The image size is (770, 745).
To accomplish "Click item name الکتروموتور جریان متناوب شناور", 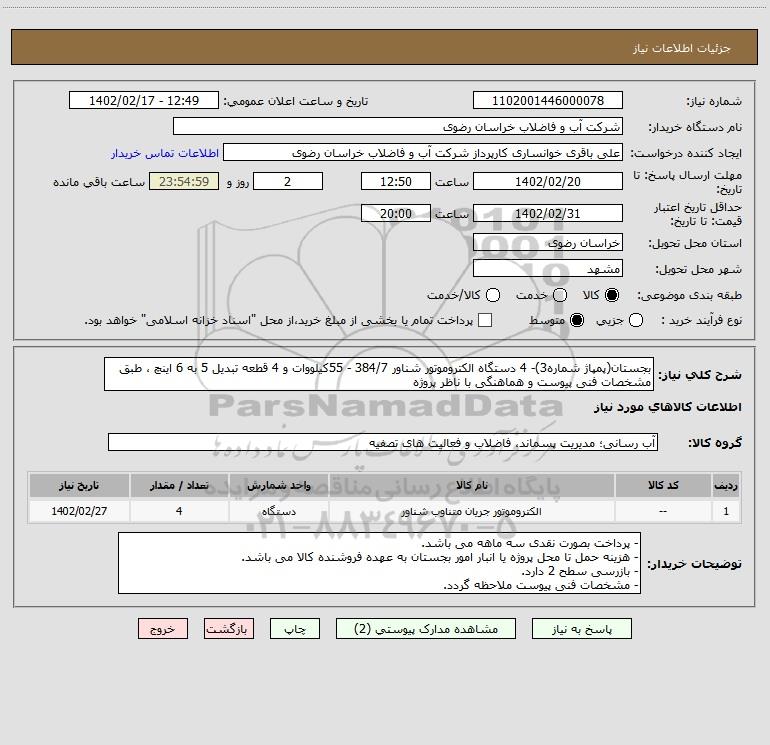I will (471, 511).
